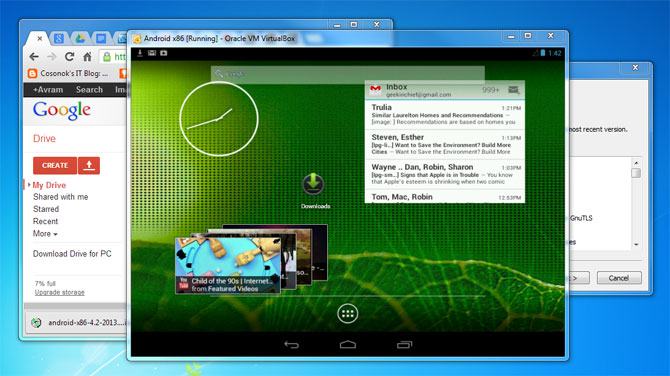Screen dimensions: 670x376
Task: Tap the YouTube logo on video widget
Action: click(184, 284)
